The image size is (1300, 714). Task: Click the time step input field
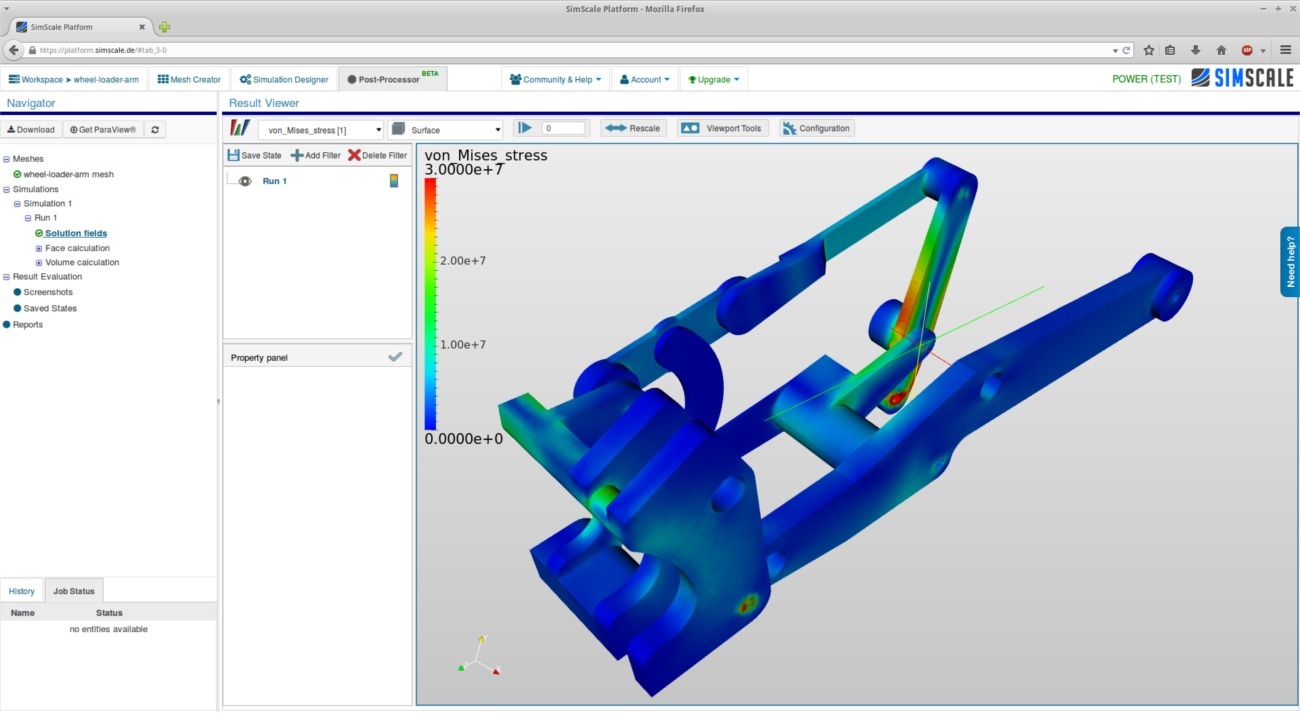coord(564,128)
